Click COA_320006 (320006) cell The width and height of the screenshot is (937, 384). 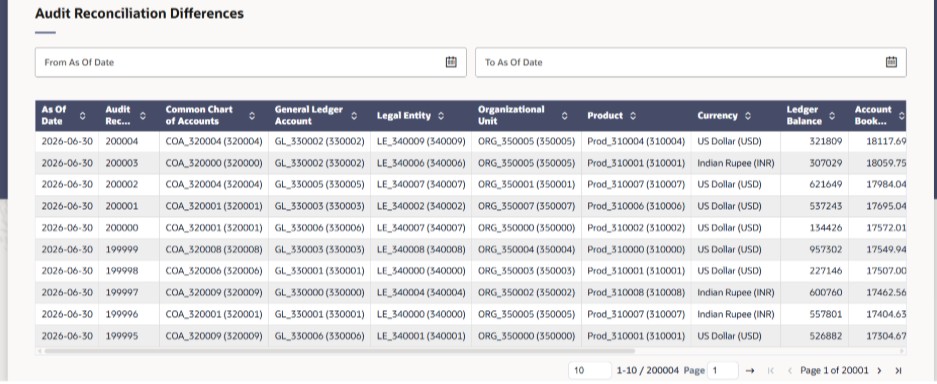(214, 271)
